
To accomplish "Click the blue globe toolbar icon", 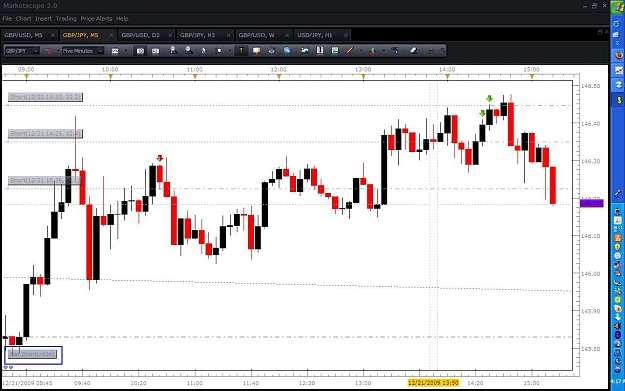I will pos(287,51).
